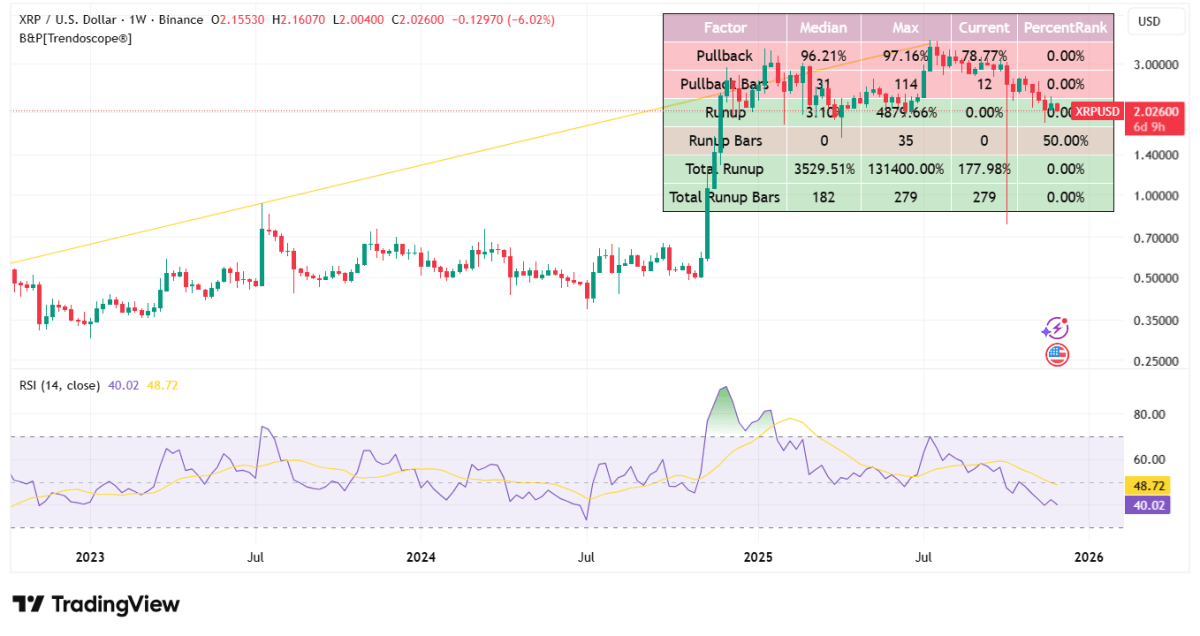
Task: Click the 2025 label on time axis
Action: 758,556
